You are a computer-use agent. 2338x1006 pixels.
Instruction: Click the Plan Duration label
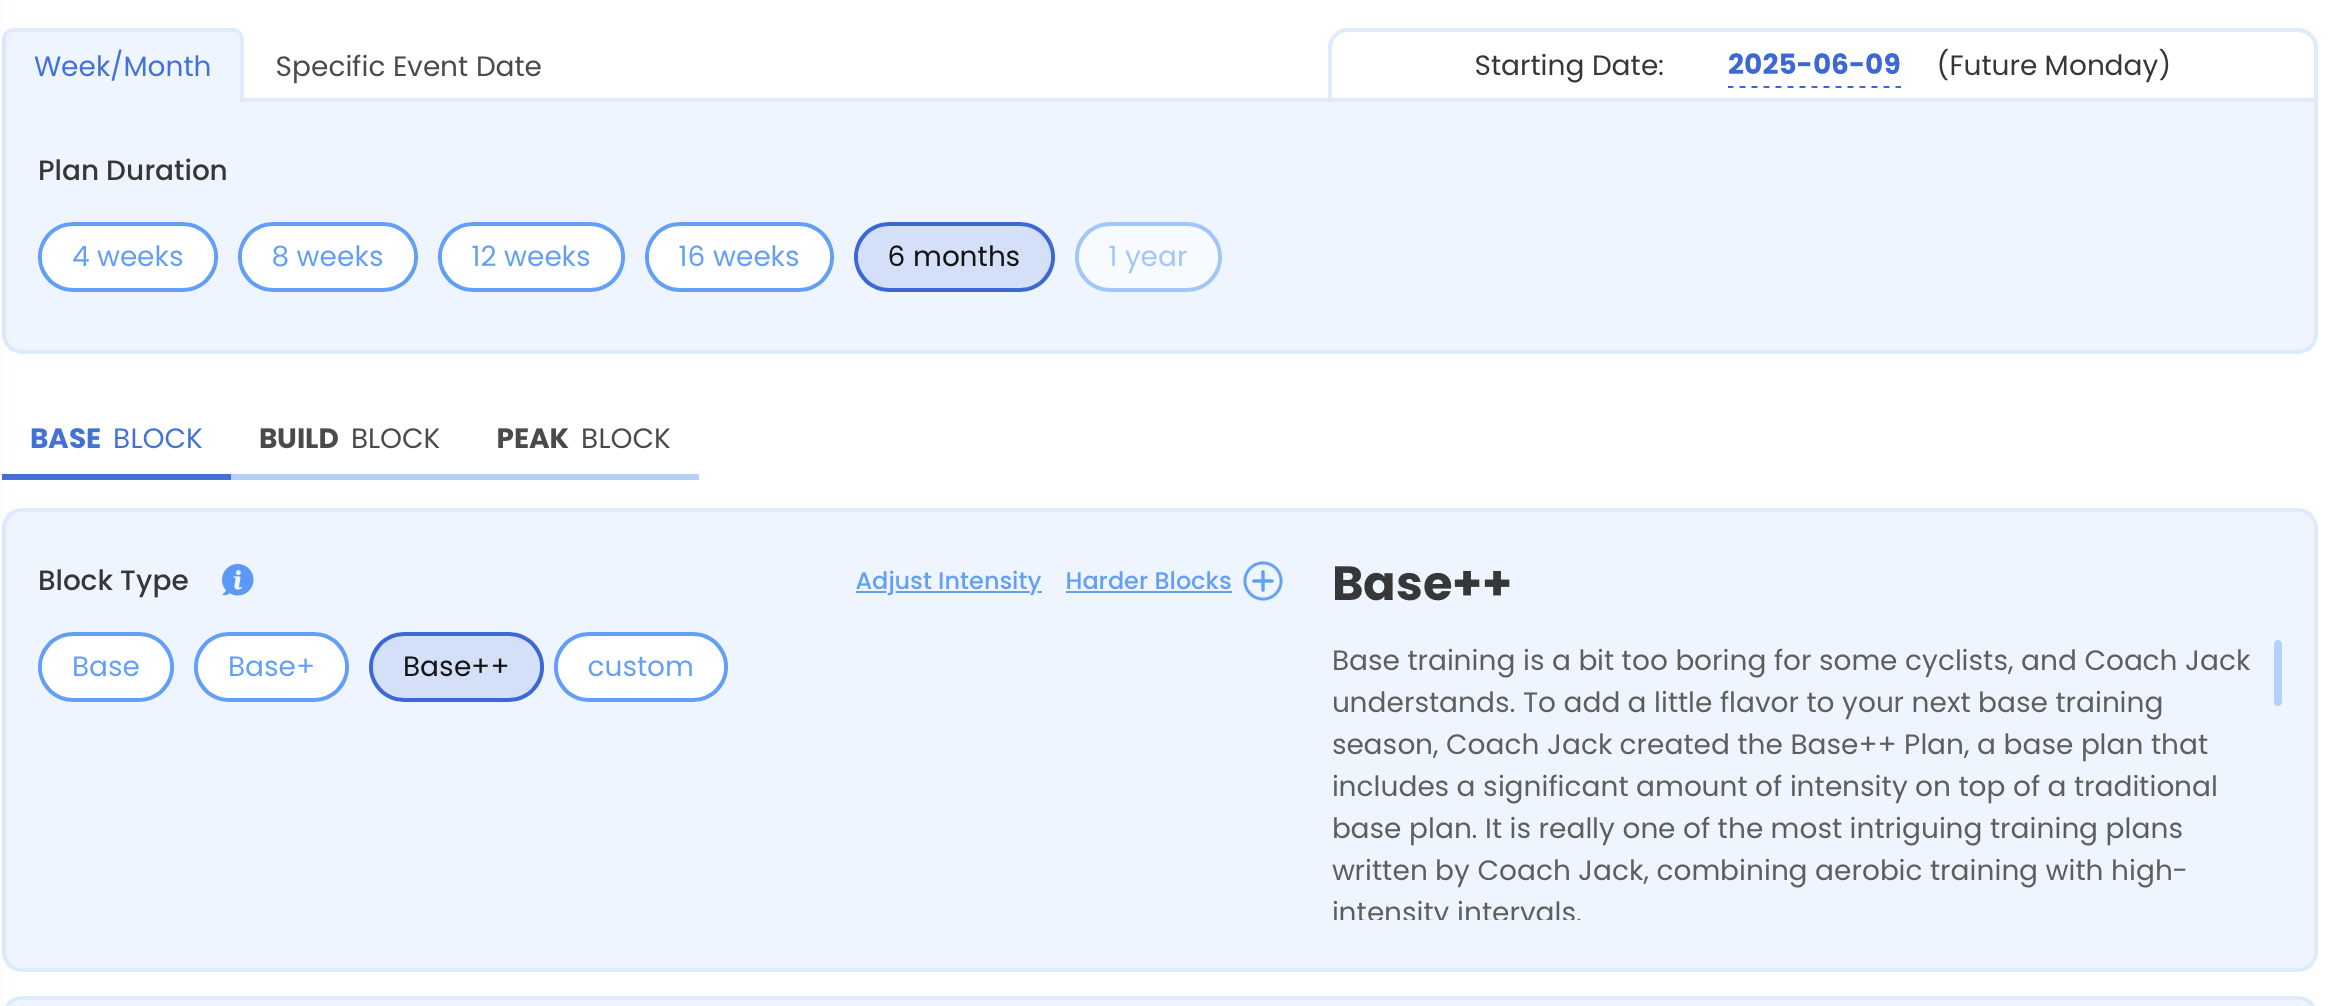pos(133,171)
